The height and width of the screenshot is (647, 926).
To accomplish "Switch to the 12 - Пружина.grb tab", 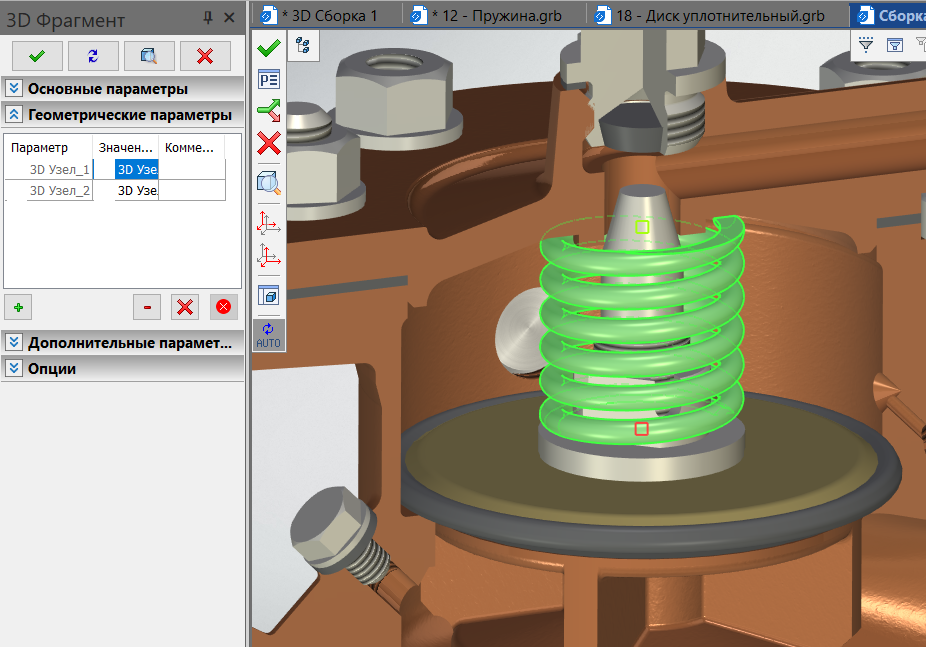I will pos(496,16).
